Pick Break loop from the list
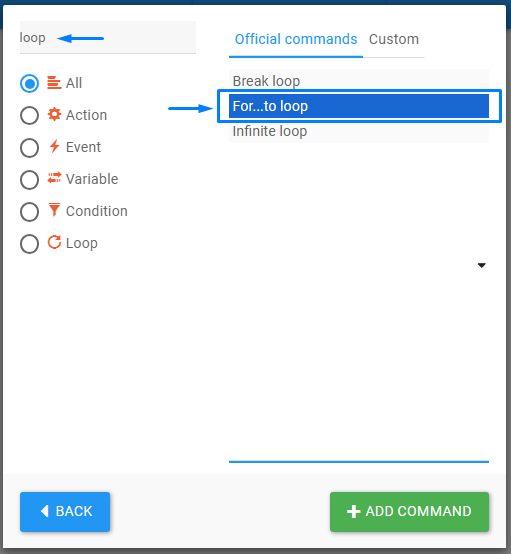 359,81
